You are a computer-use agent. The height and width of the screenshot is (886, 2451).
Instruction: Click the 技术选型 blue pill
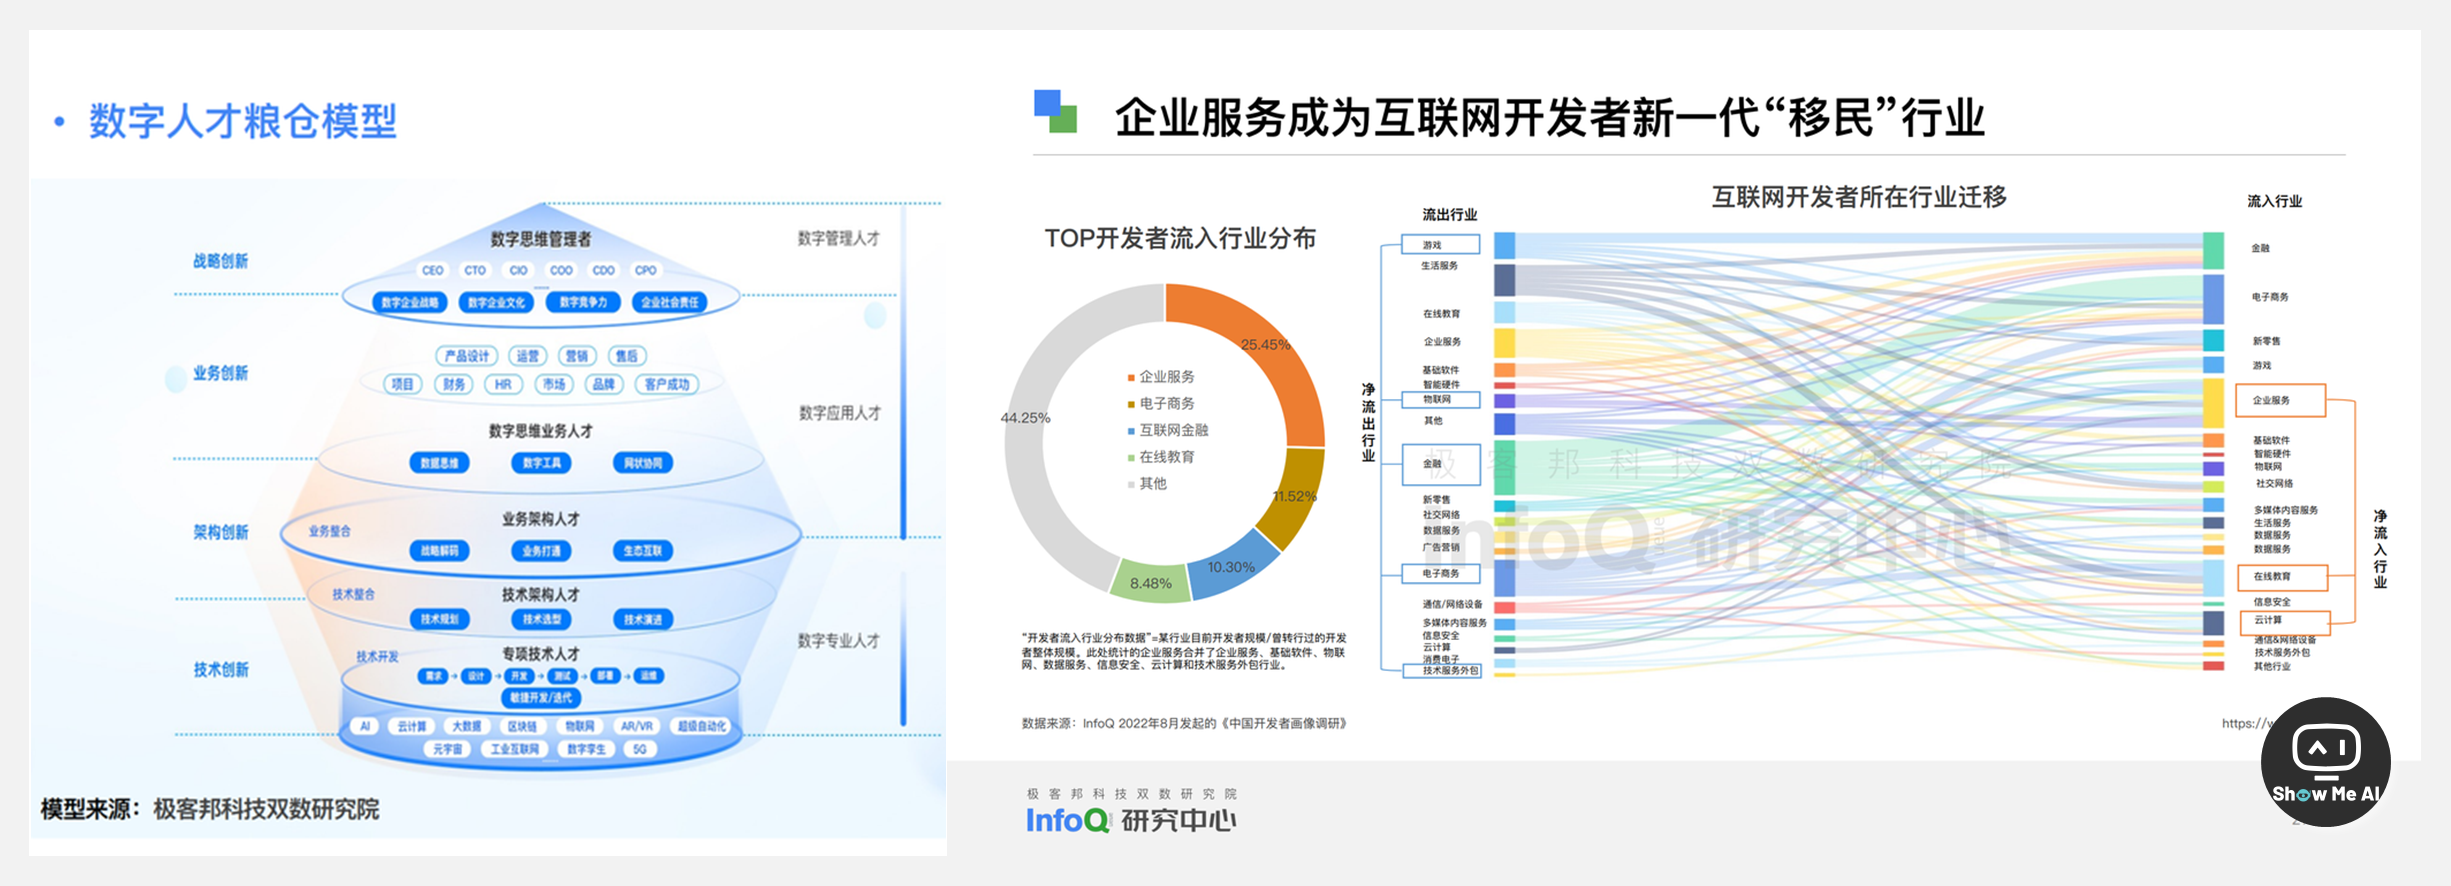pyautogui.click(x=541, y=619)
